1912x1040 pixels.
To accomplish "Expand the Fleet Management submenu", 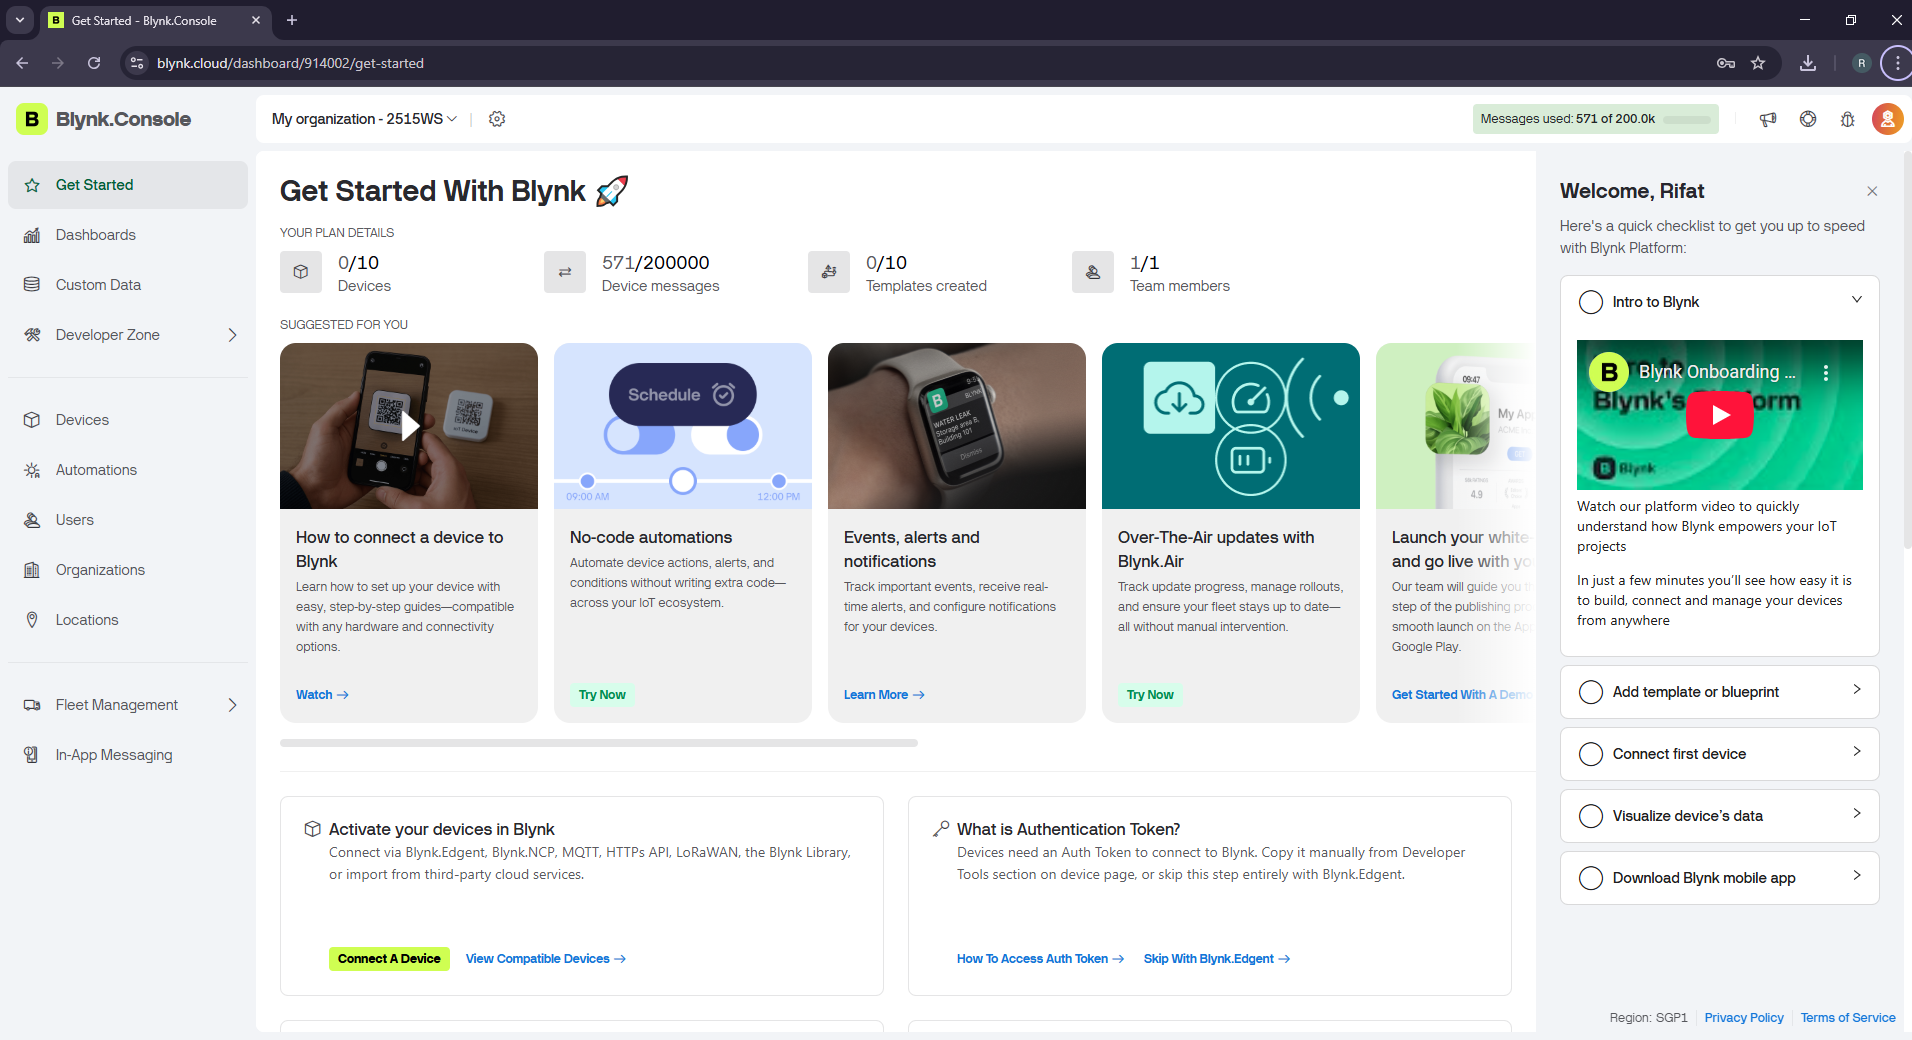I will pyautogui.click(x=232, y=705).
